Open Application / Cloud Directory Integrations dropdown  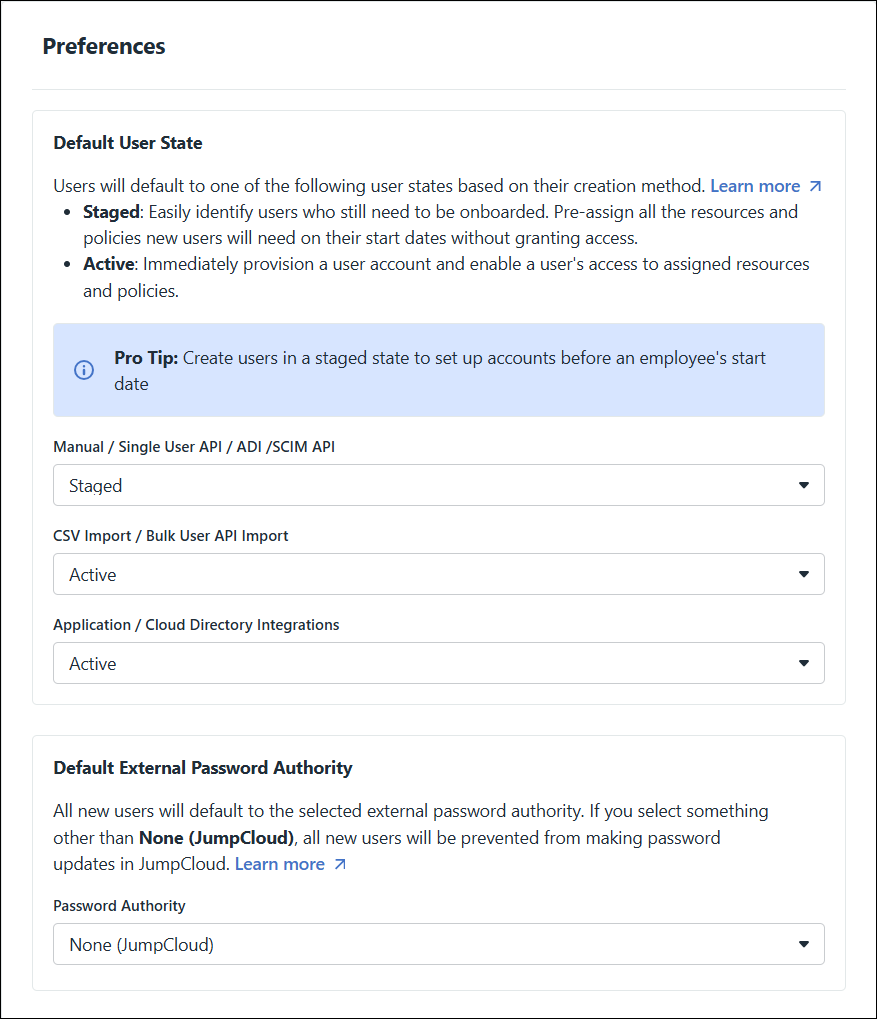tap(438, 664)
